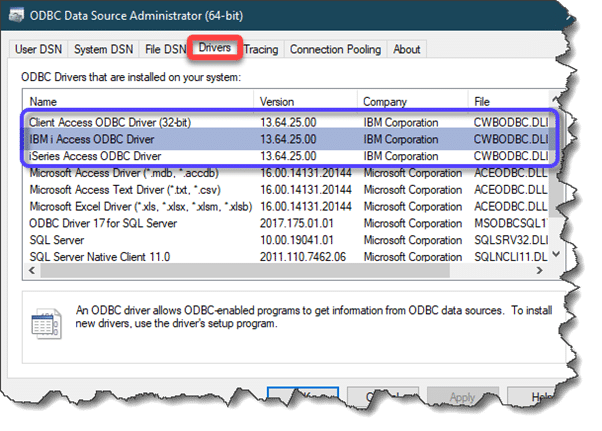This screenshot has width=602, height=431.
Task: Switch to Connection Pooling tab
Action: click(x=336, y=49)
